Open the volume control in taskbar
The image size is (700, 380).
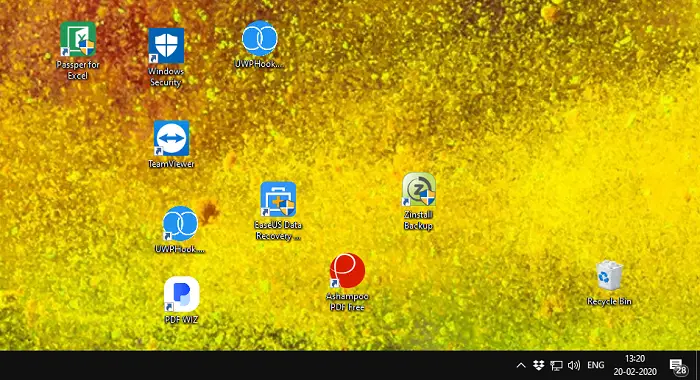[574, 365]
